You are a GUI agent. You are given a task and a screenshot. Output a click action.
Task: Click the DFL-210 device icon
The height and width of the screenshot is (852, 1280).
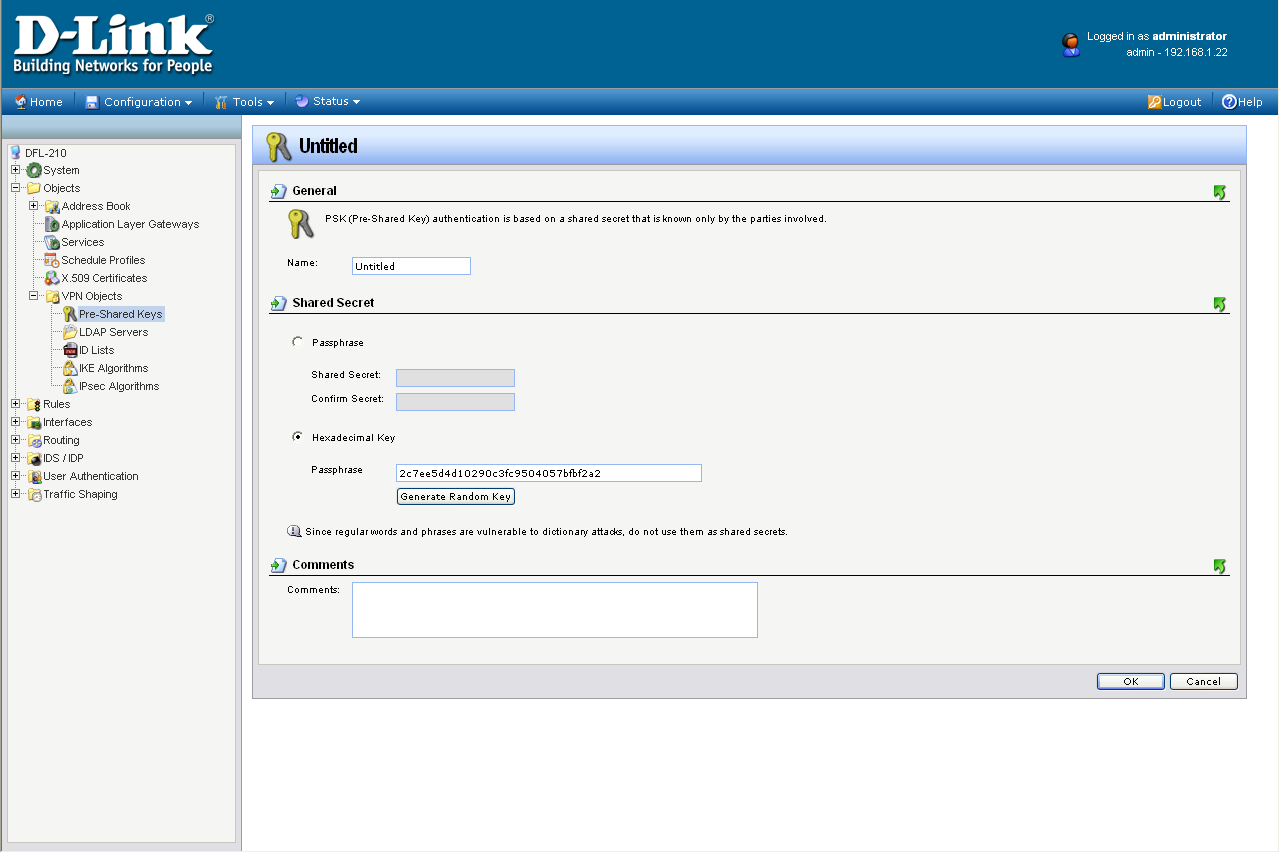click(15, 152)
